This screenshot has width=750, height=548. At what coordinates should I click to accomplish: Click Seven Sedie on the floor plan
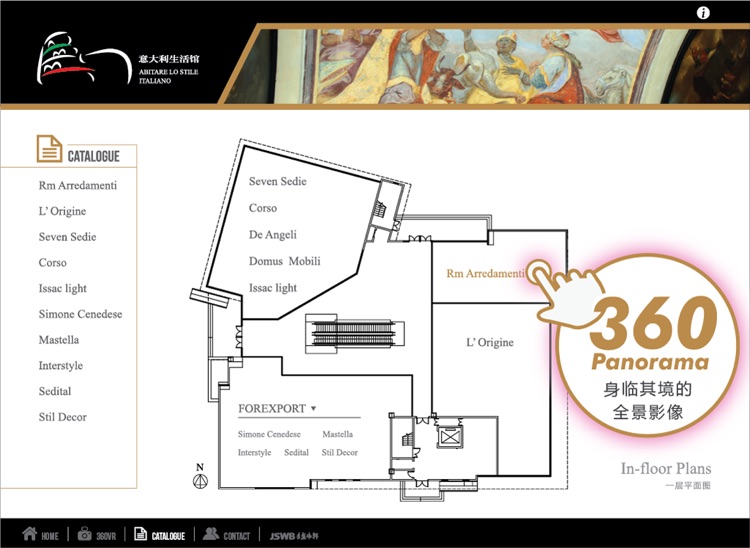click(277, 182)
